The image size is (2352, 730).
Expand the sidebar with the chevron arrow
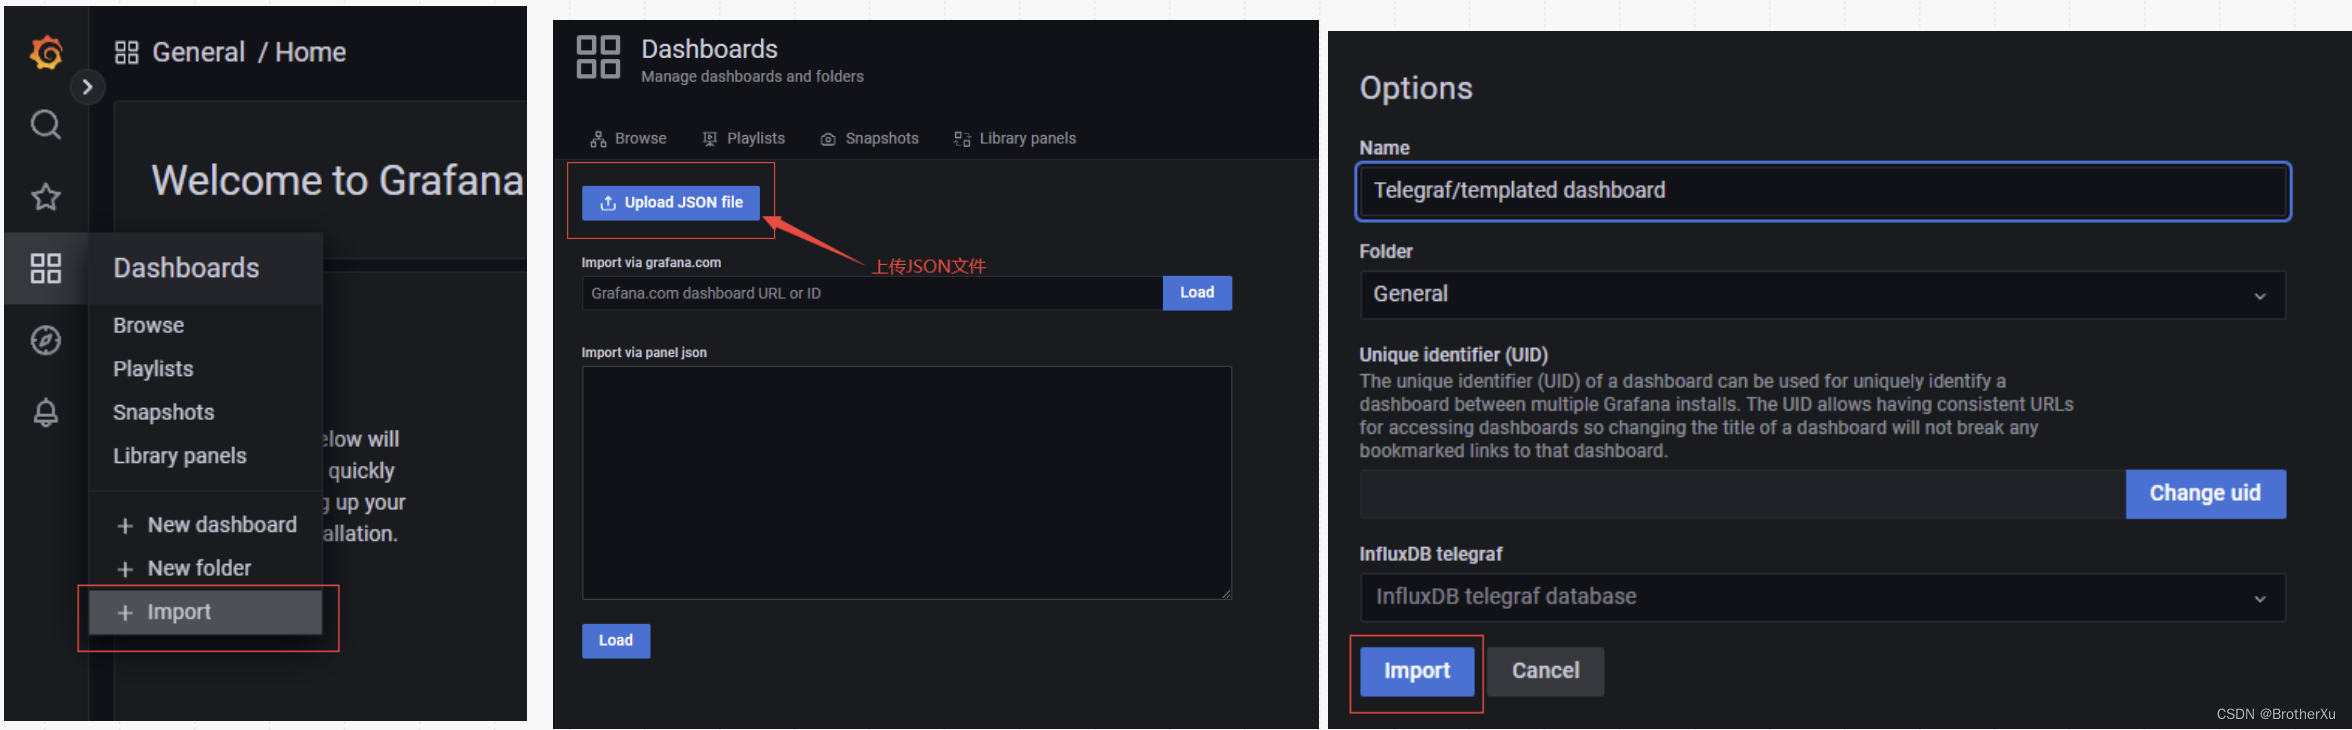(87, 87)
